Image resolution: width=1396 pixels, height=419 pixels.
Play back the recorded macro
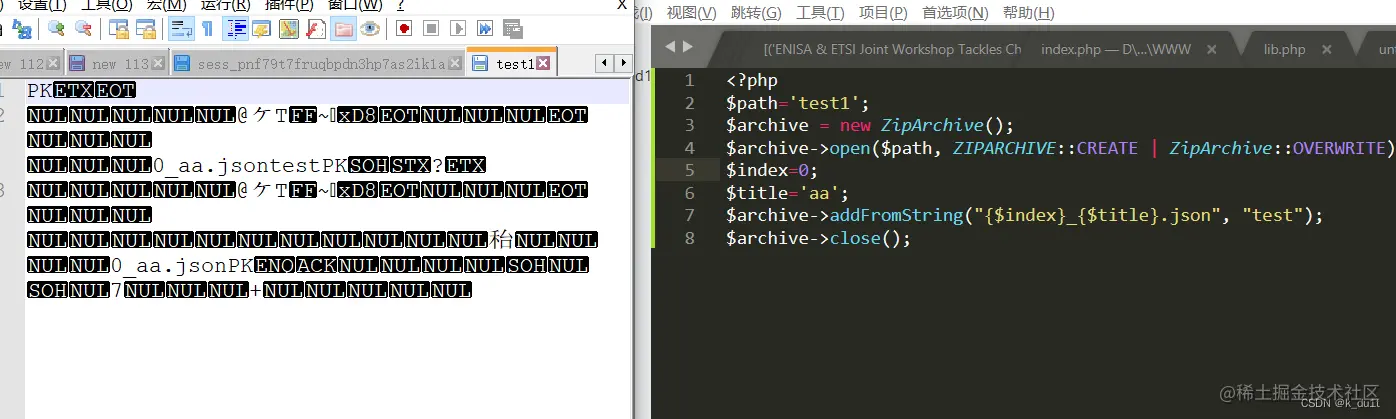coord(458,28)
